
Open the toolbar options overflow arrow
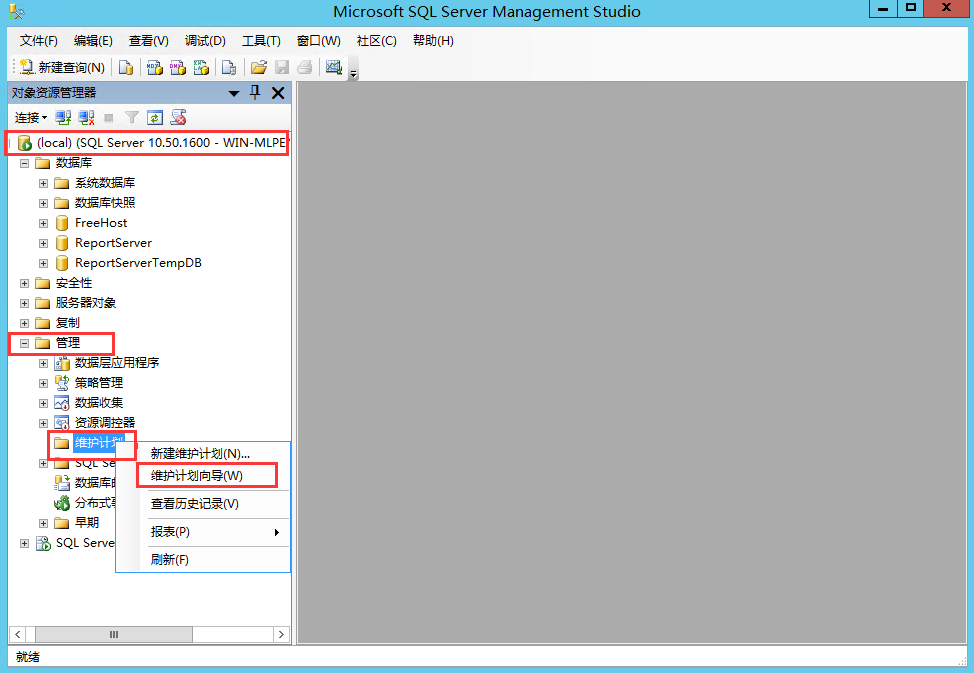point(353,74)
